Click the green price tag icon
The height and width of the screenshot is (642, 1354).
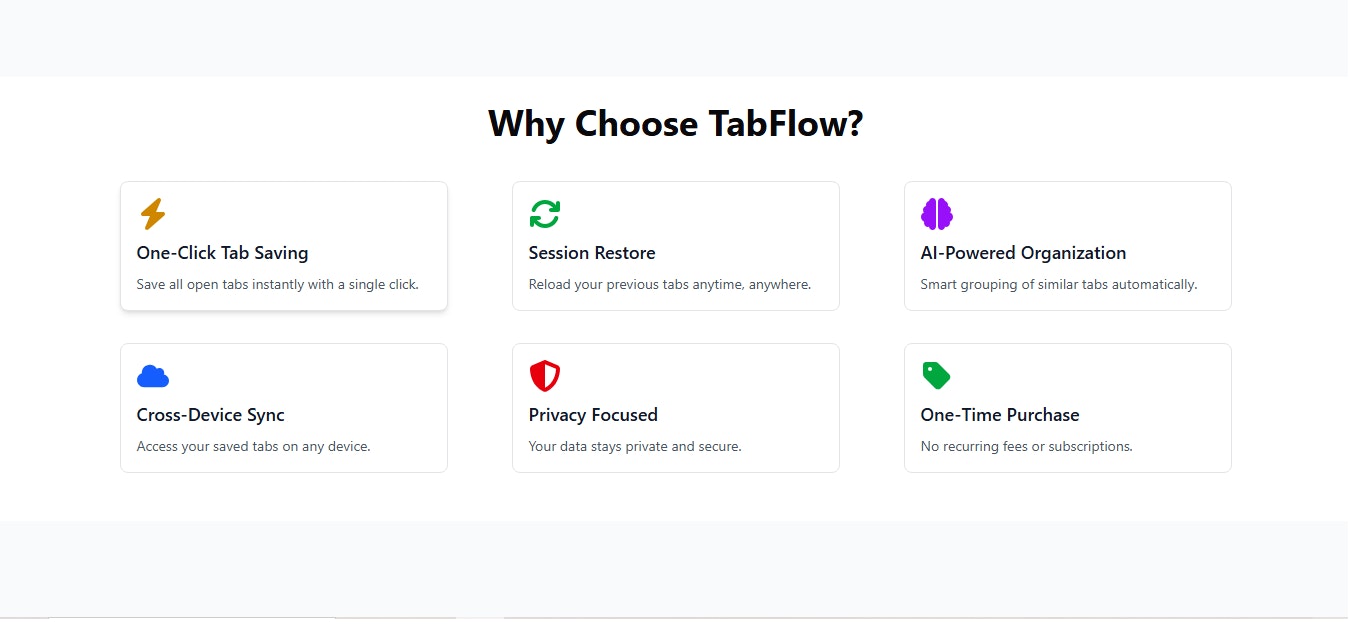(x=936, y=376)
